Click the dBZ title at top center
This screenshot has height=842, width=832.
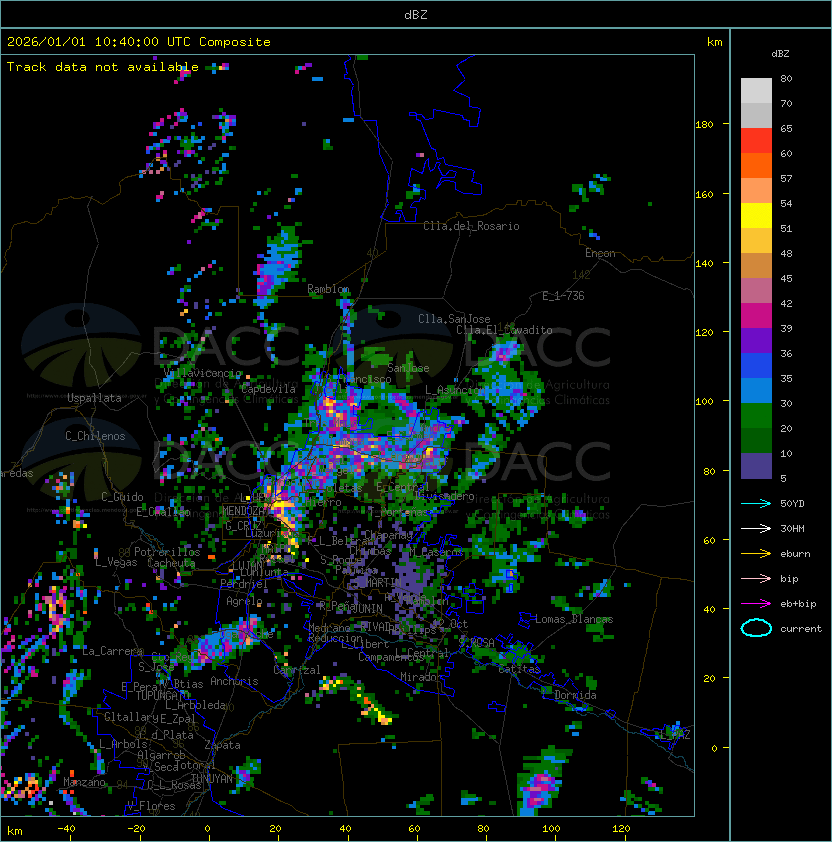click(416, 15)
